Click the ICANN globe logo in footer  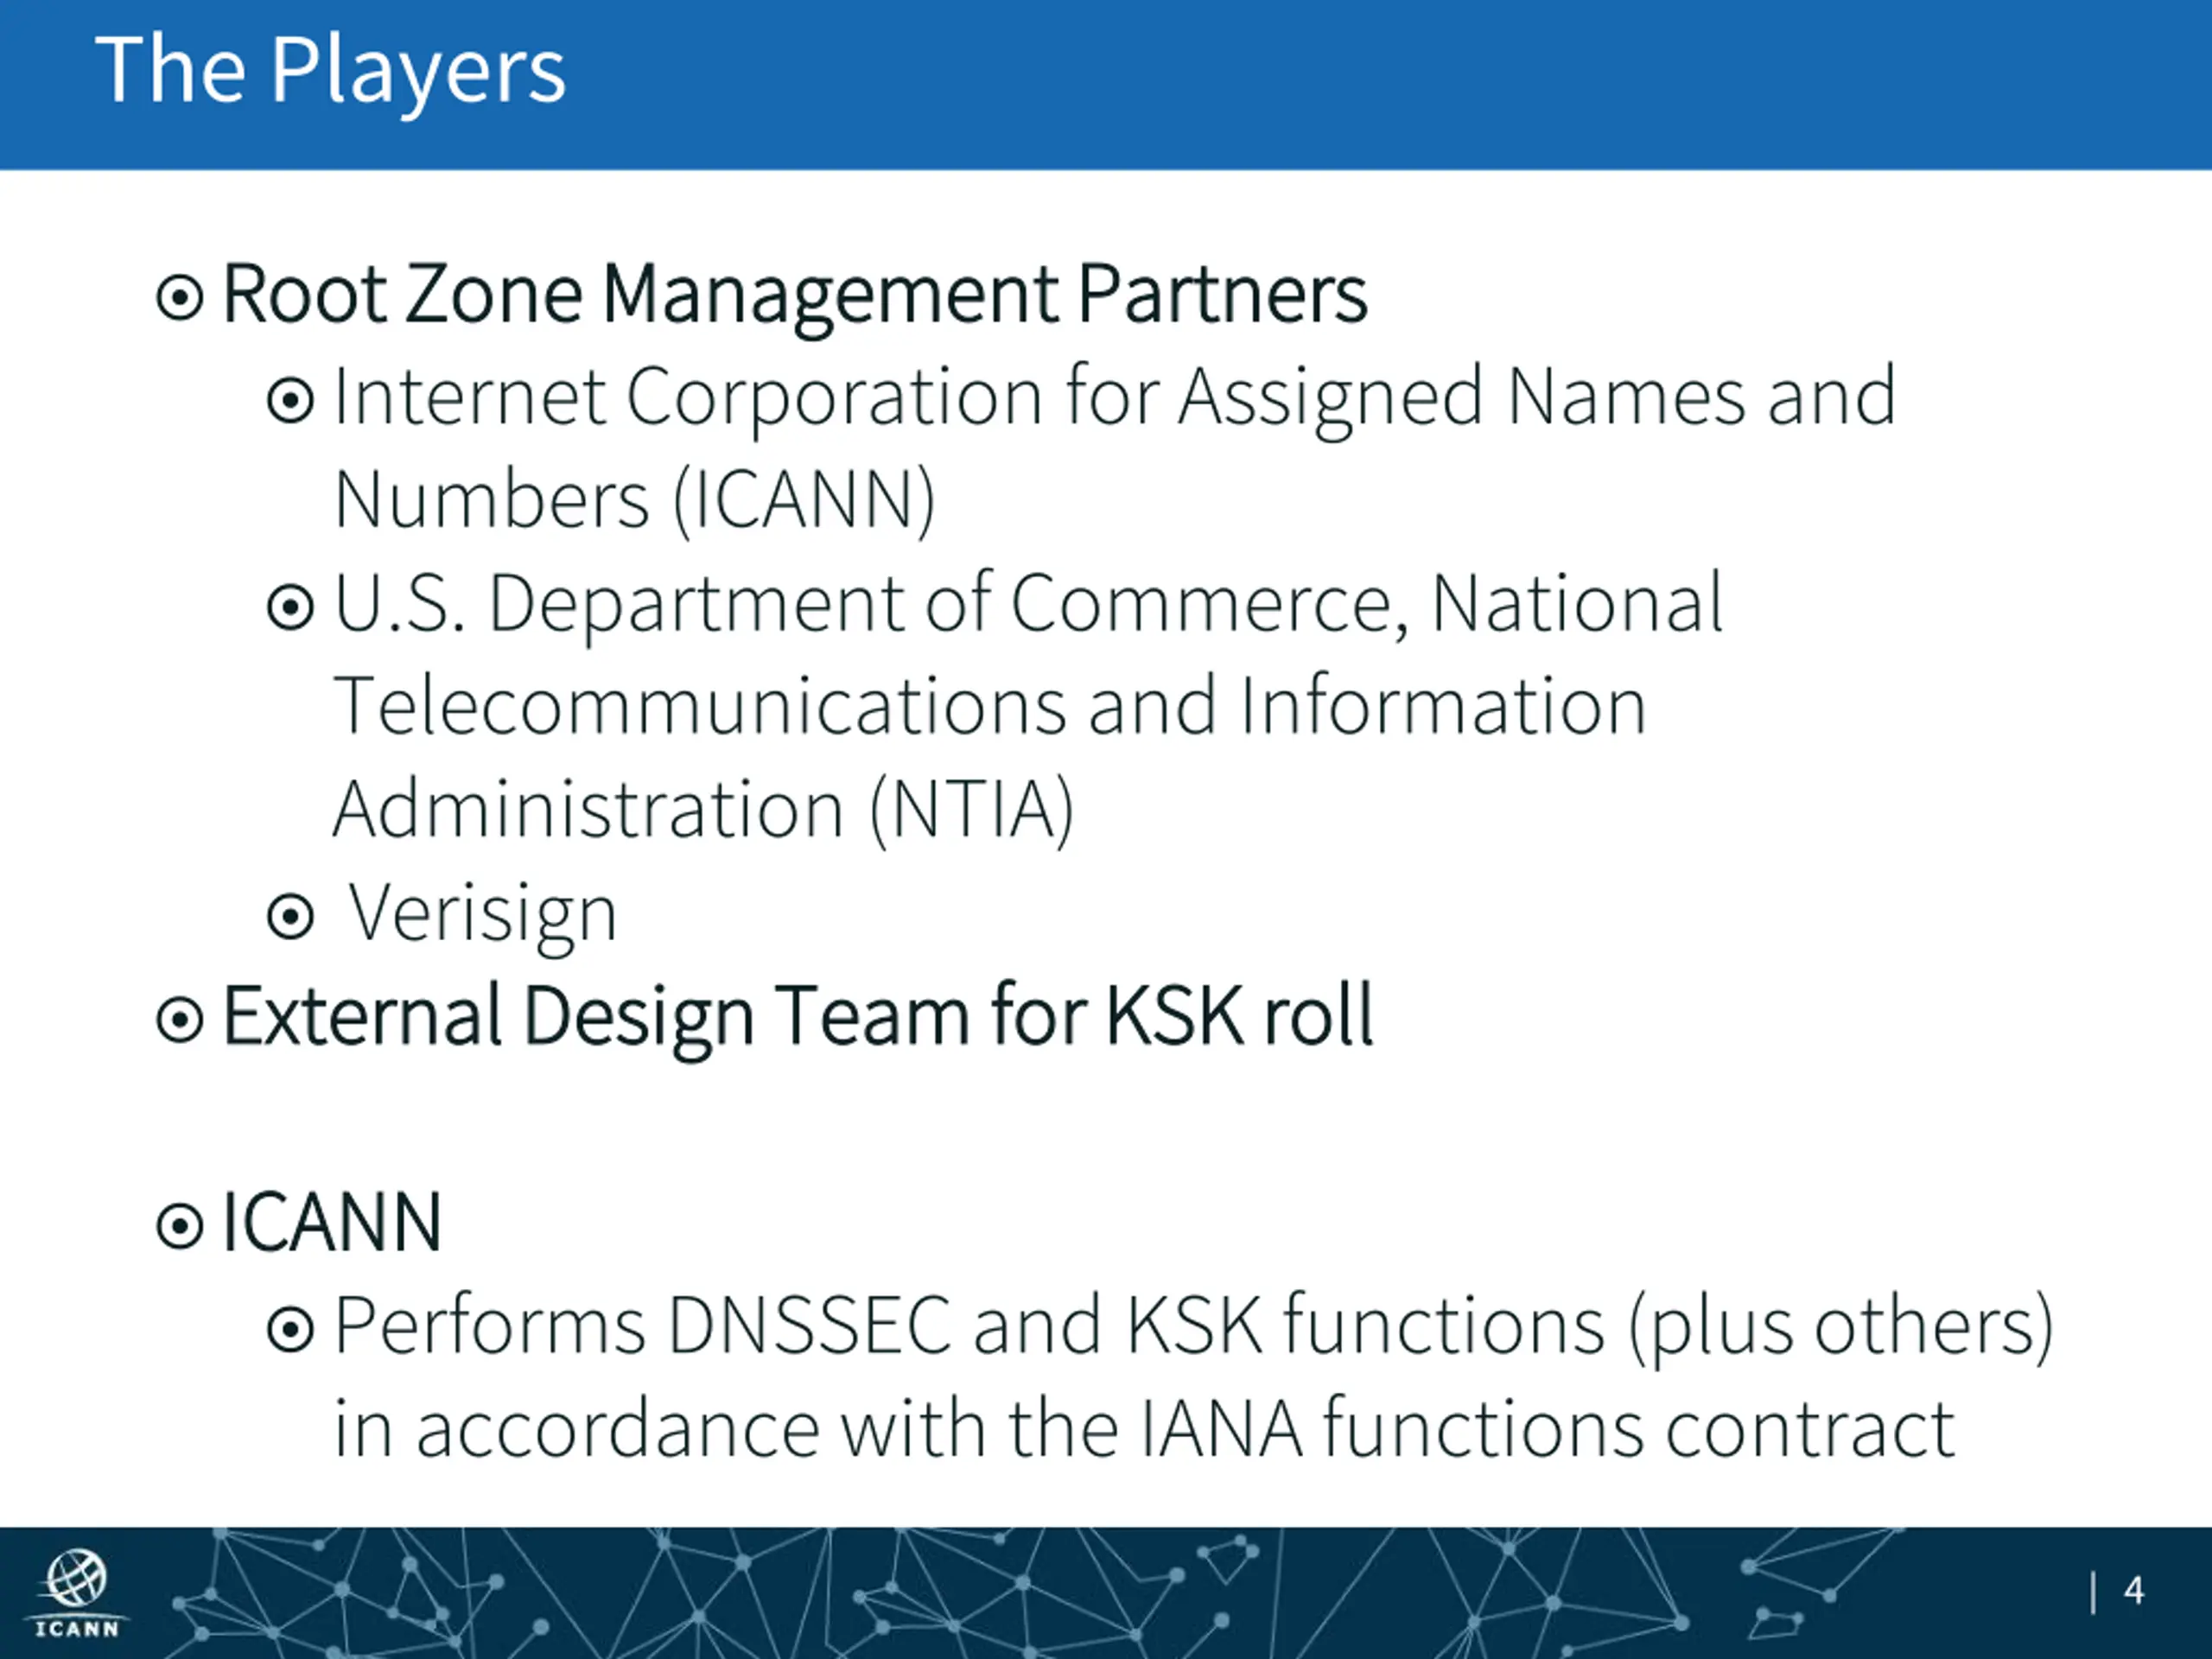pyautogui.click(x=77, y=1593)
